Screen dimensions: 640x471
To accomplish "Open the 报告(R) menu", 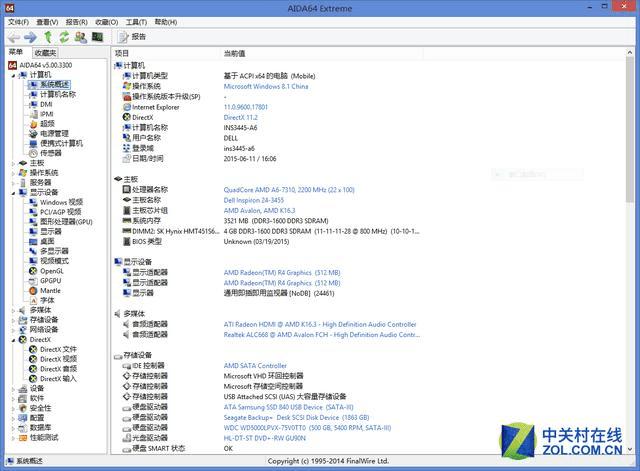I will 77,22.
